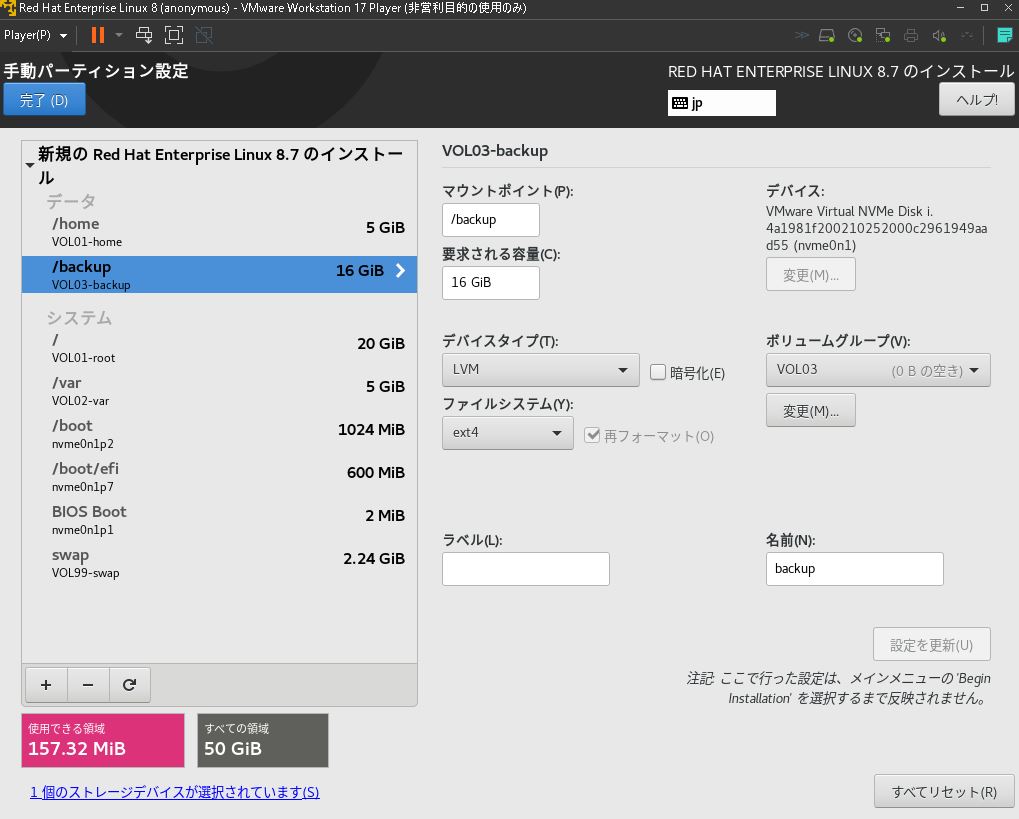Select the / VOL01-root partition
The image size is (1019, 819).
point(220,348)
